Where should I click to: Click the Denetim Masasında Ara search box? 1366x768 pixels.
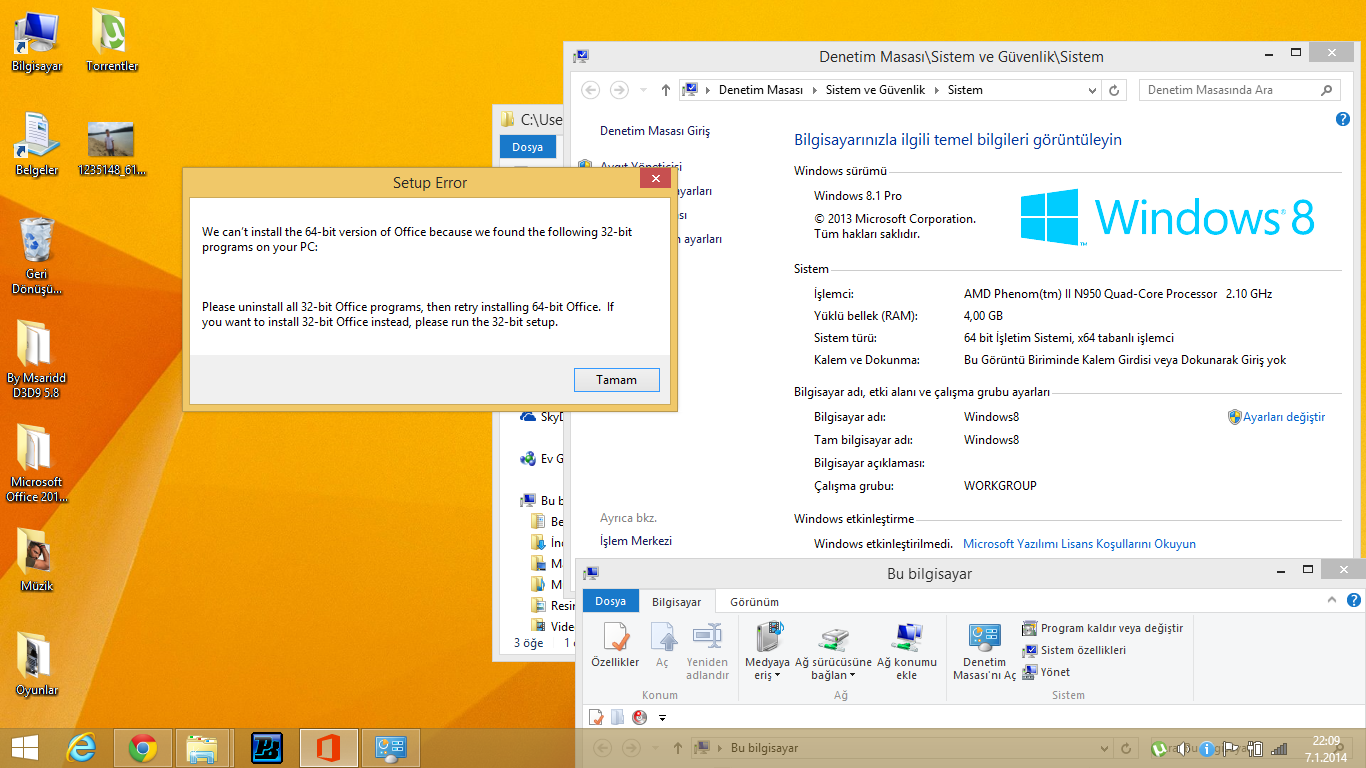point(1230,90)
